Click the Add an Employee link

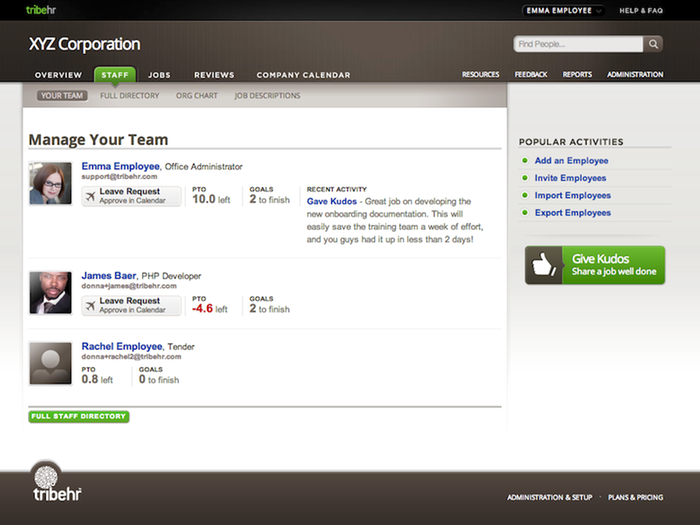pos(571,160)
